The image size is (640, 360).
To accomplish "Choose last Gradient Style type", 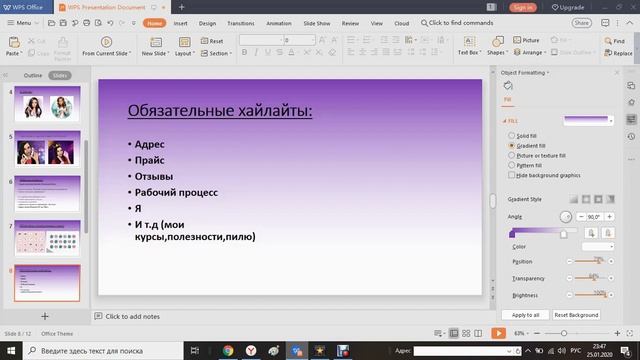I will pyautogui.click(x=610, y=199).
